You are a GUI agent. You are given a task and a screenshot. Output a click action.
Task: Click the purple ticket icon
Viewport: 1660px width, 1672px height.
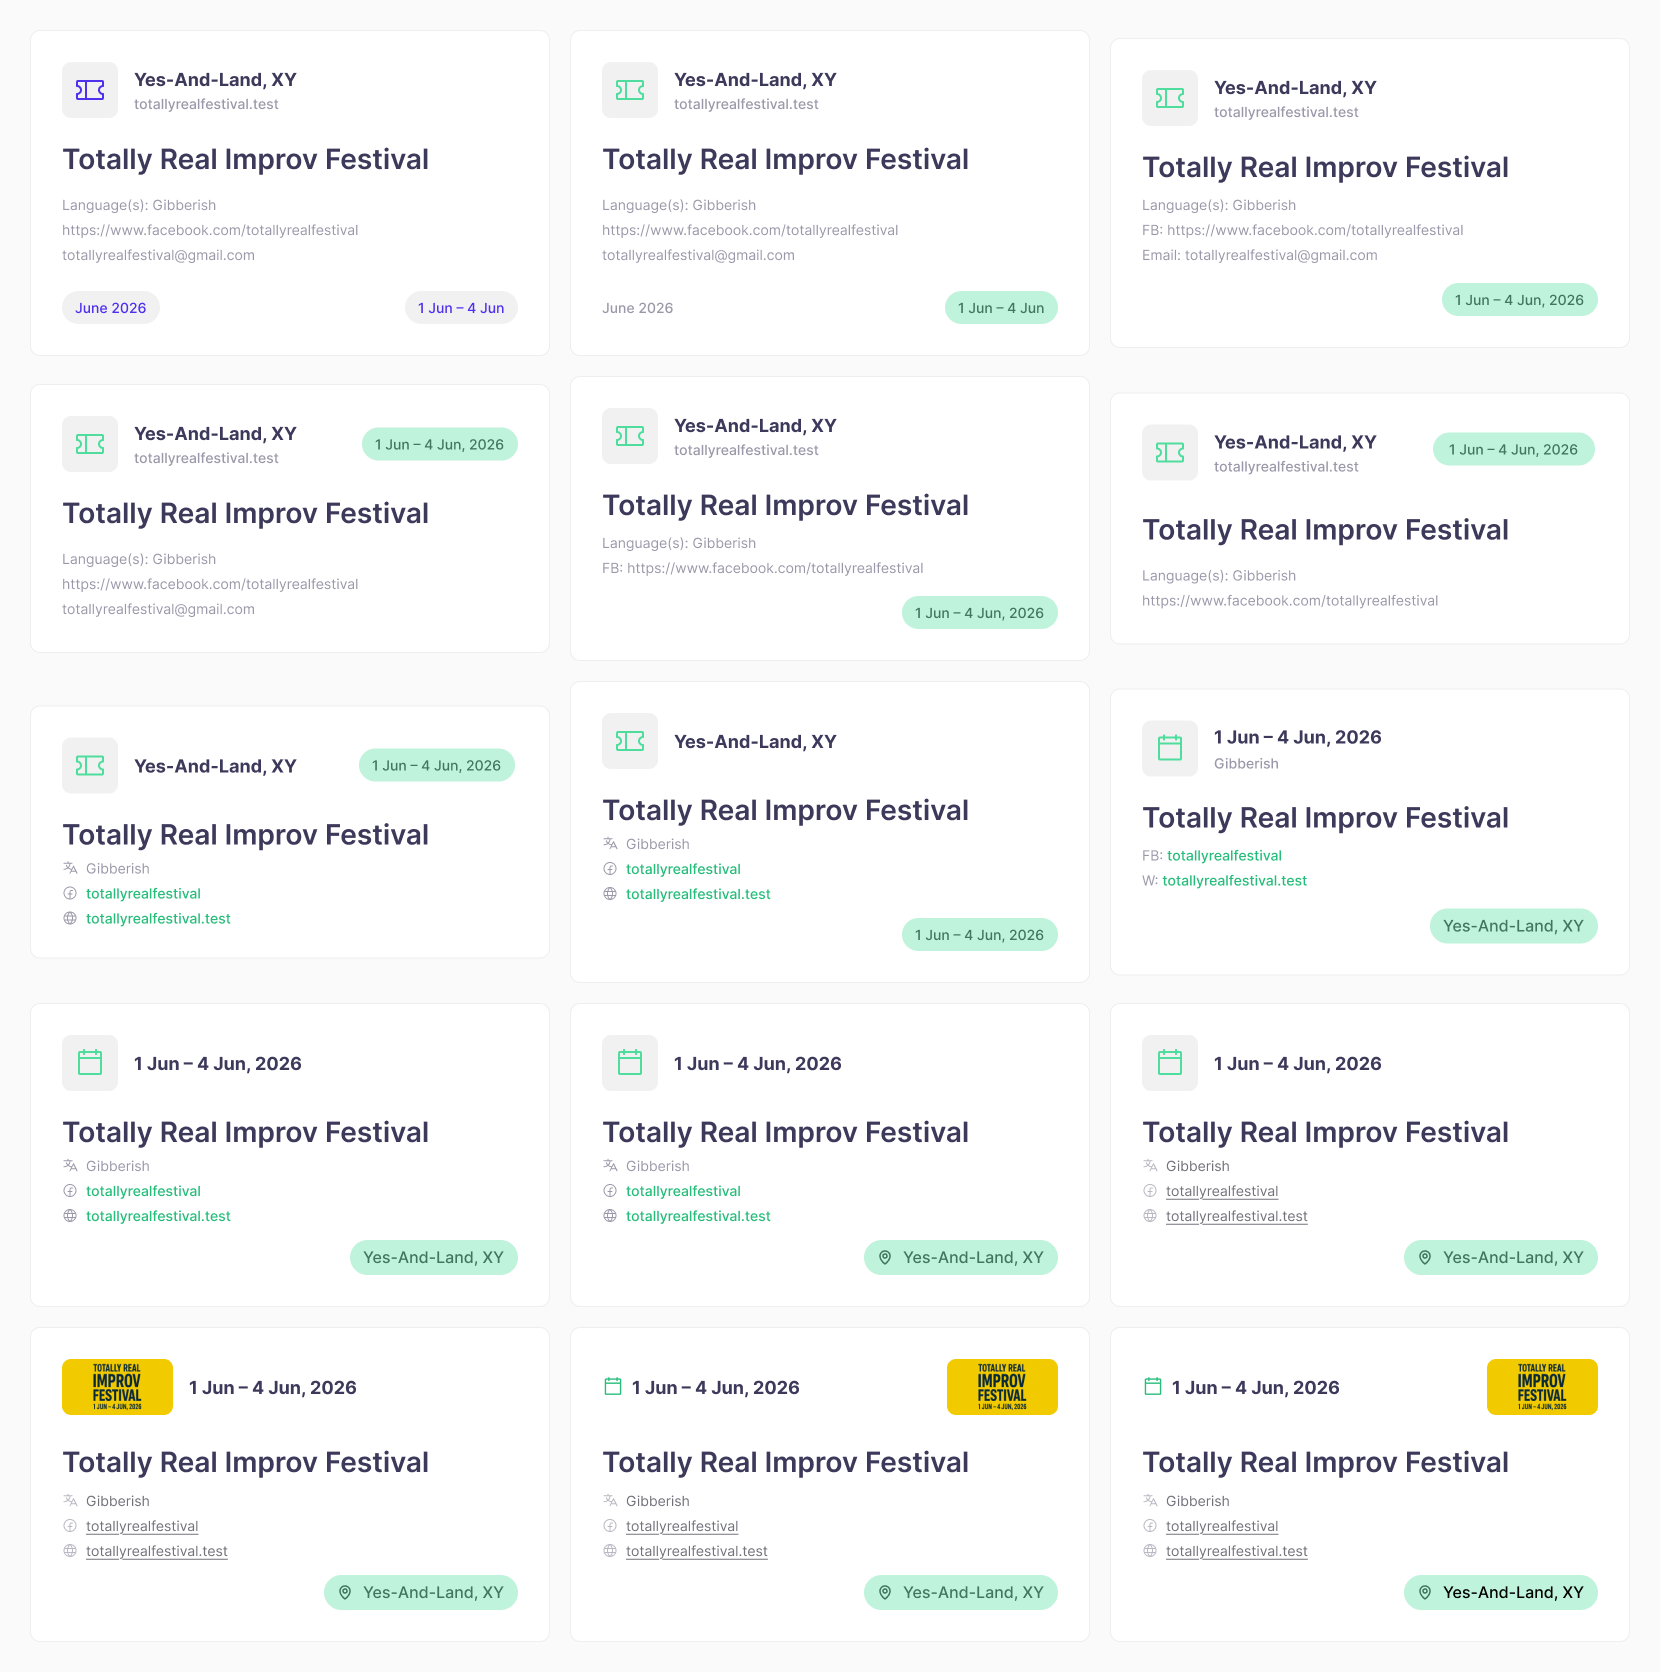(90, 90)
